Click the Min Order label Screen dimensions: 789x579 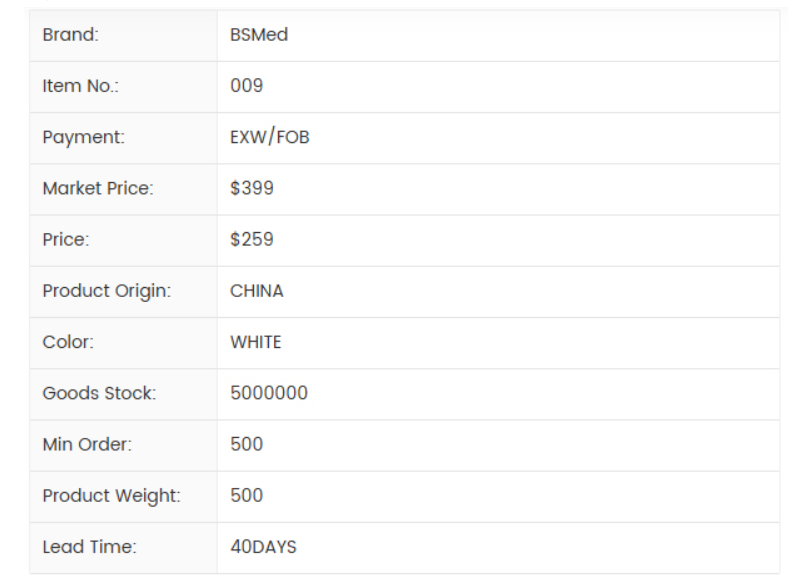pos(87,445)
